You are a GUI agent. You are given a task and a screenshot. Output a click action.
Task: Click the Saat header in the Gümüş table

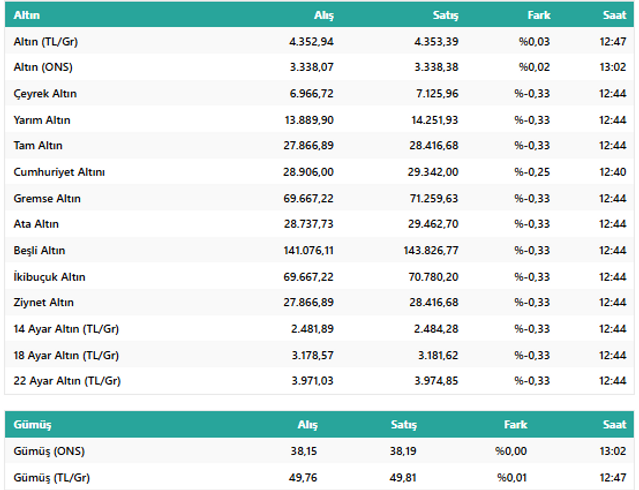[x=614, y=425]
